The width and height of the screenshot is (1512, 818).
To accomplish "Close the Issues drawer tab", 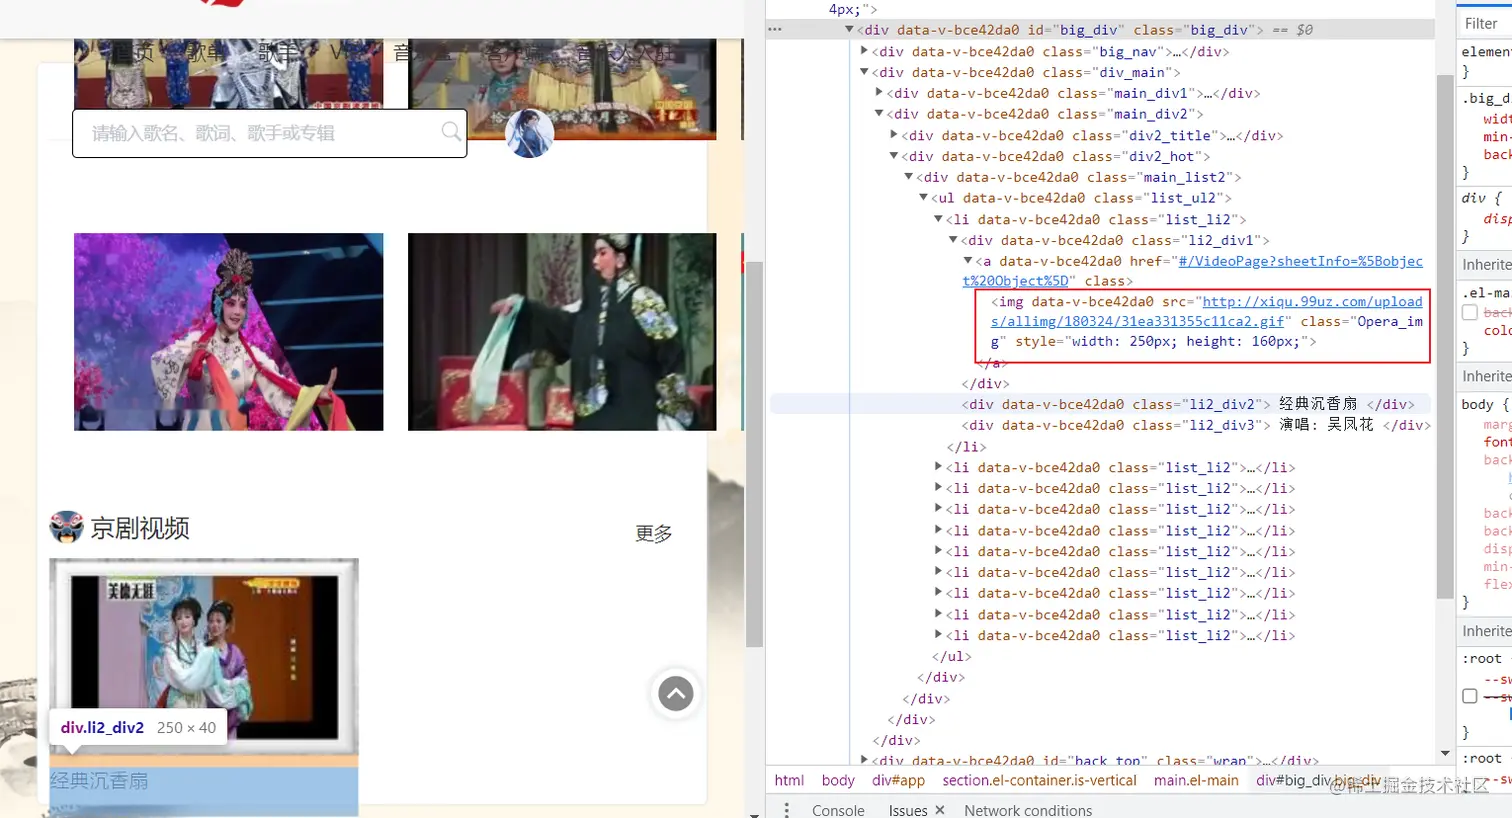I will click(940, 810).
